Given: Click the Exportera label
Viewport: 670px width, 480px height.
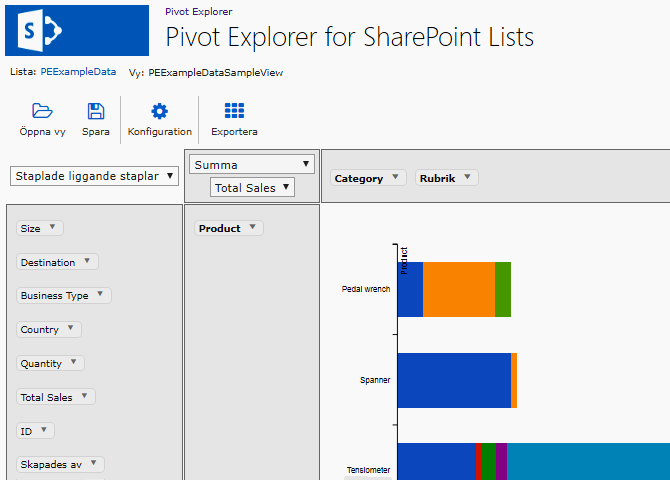Looking at the screenshot, I should (234, 132).
